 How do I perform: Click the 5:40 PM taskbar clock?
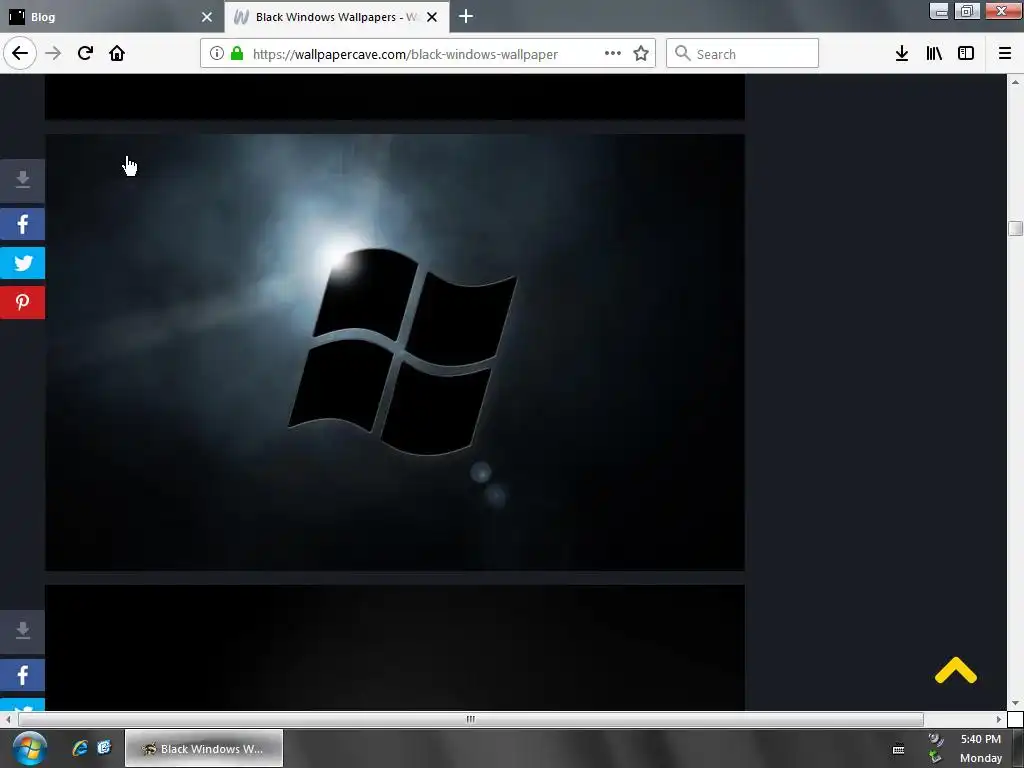[981, 739]
